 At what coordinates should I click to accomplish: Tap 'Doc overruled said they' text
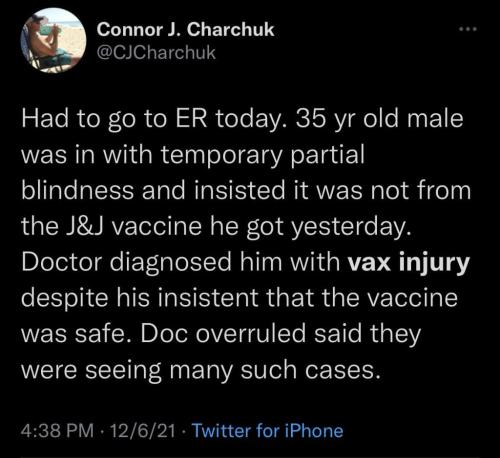pos(280,334)
